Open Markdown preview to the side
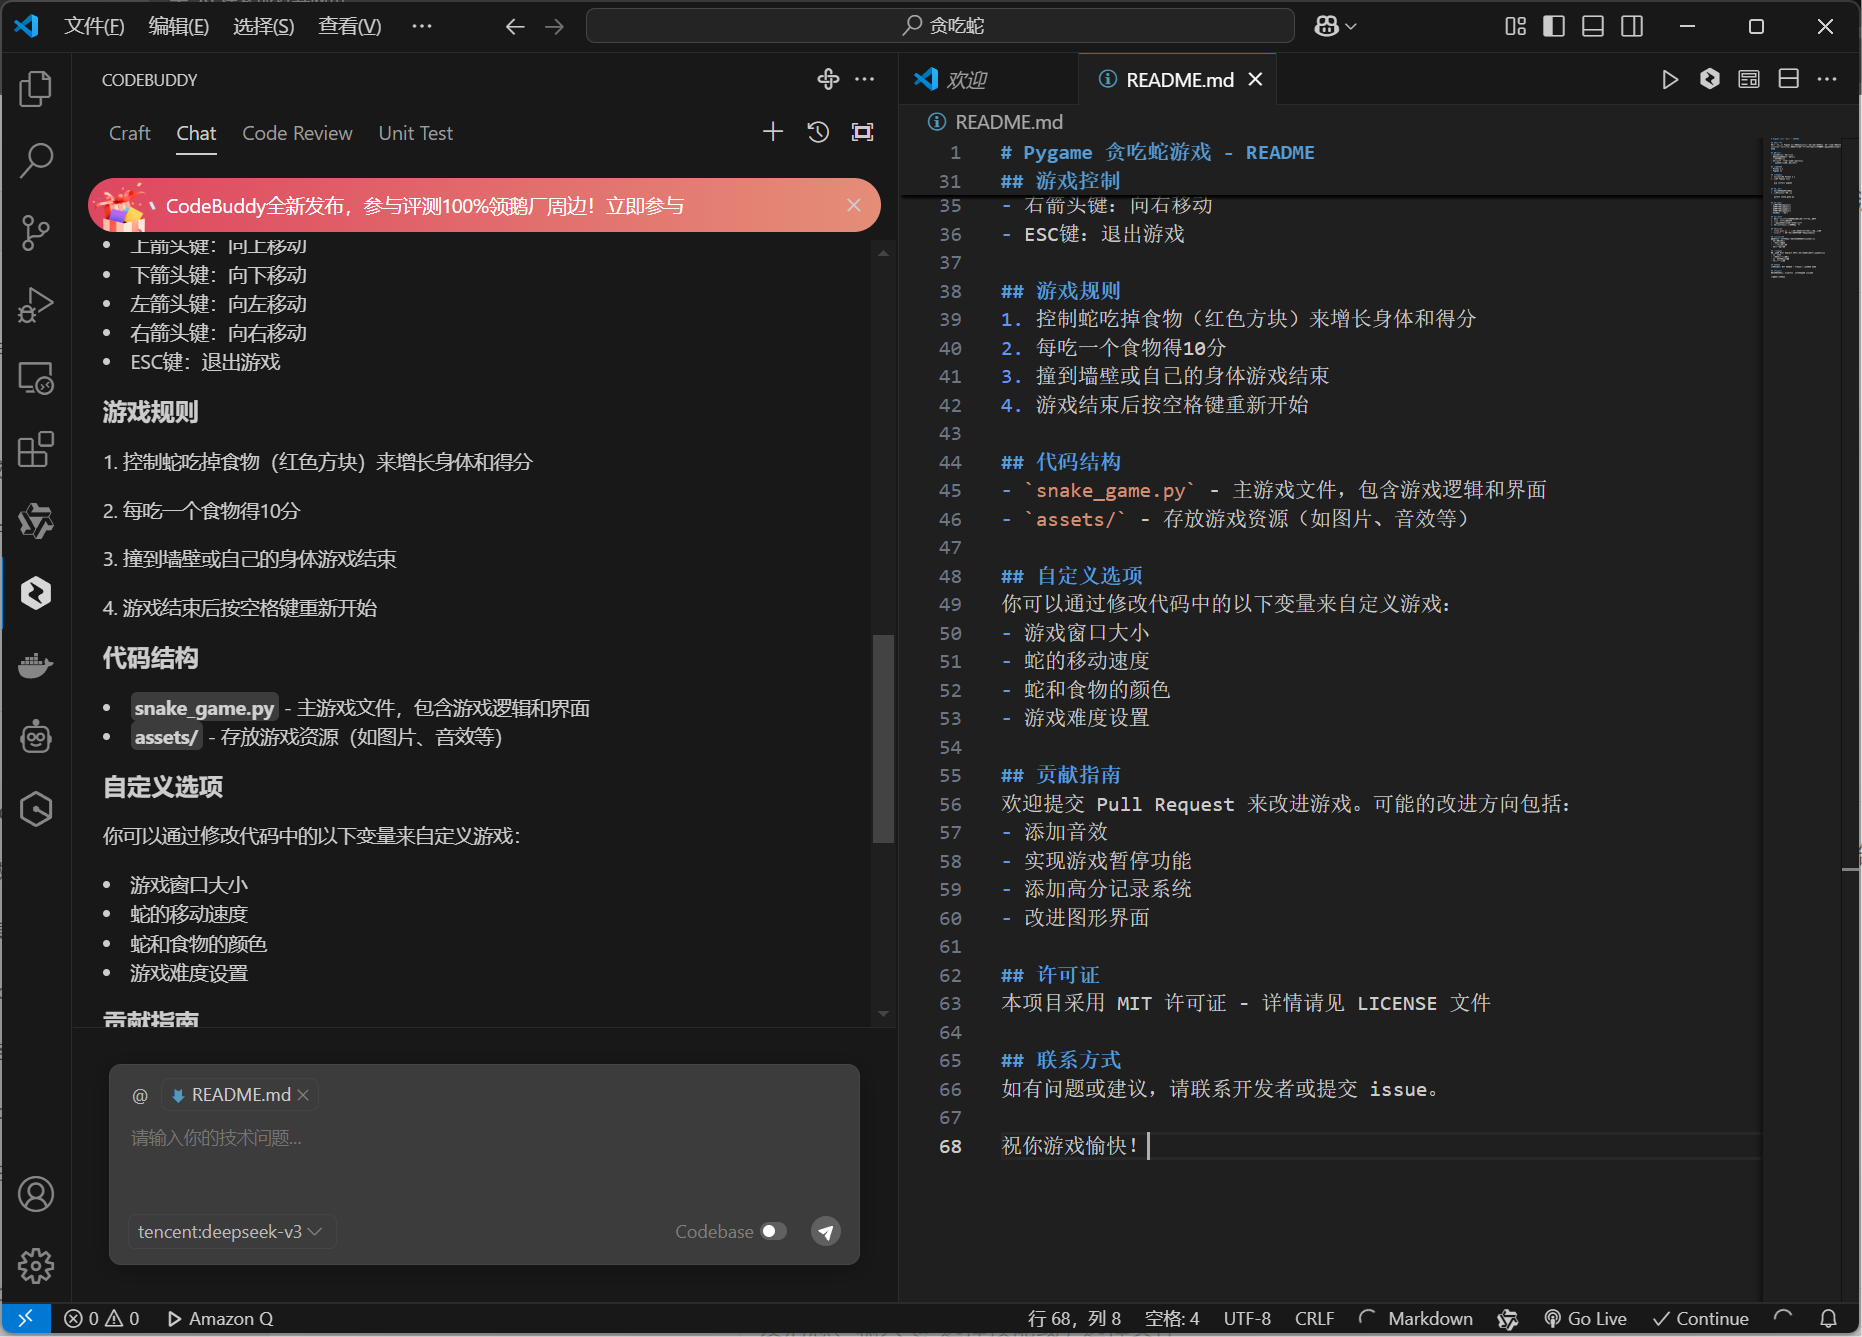The image size is (1862, 1337). coord(1749,80)
